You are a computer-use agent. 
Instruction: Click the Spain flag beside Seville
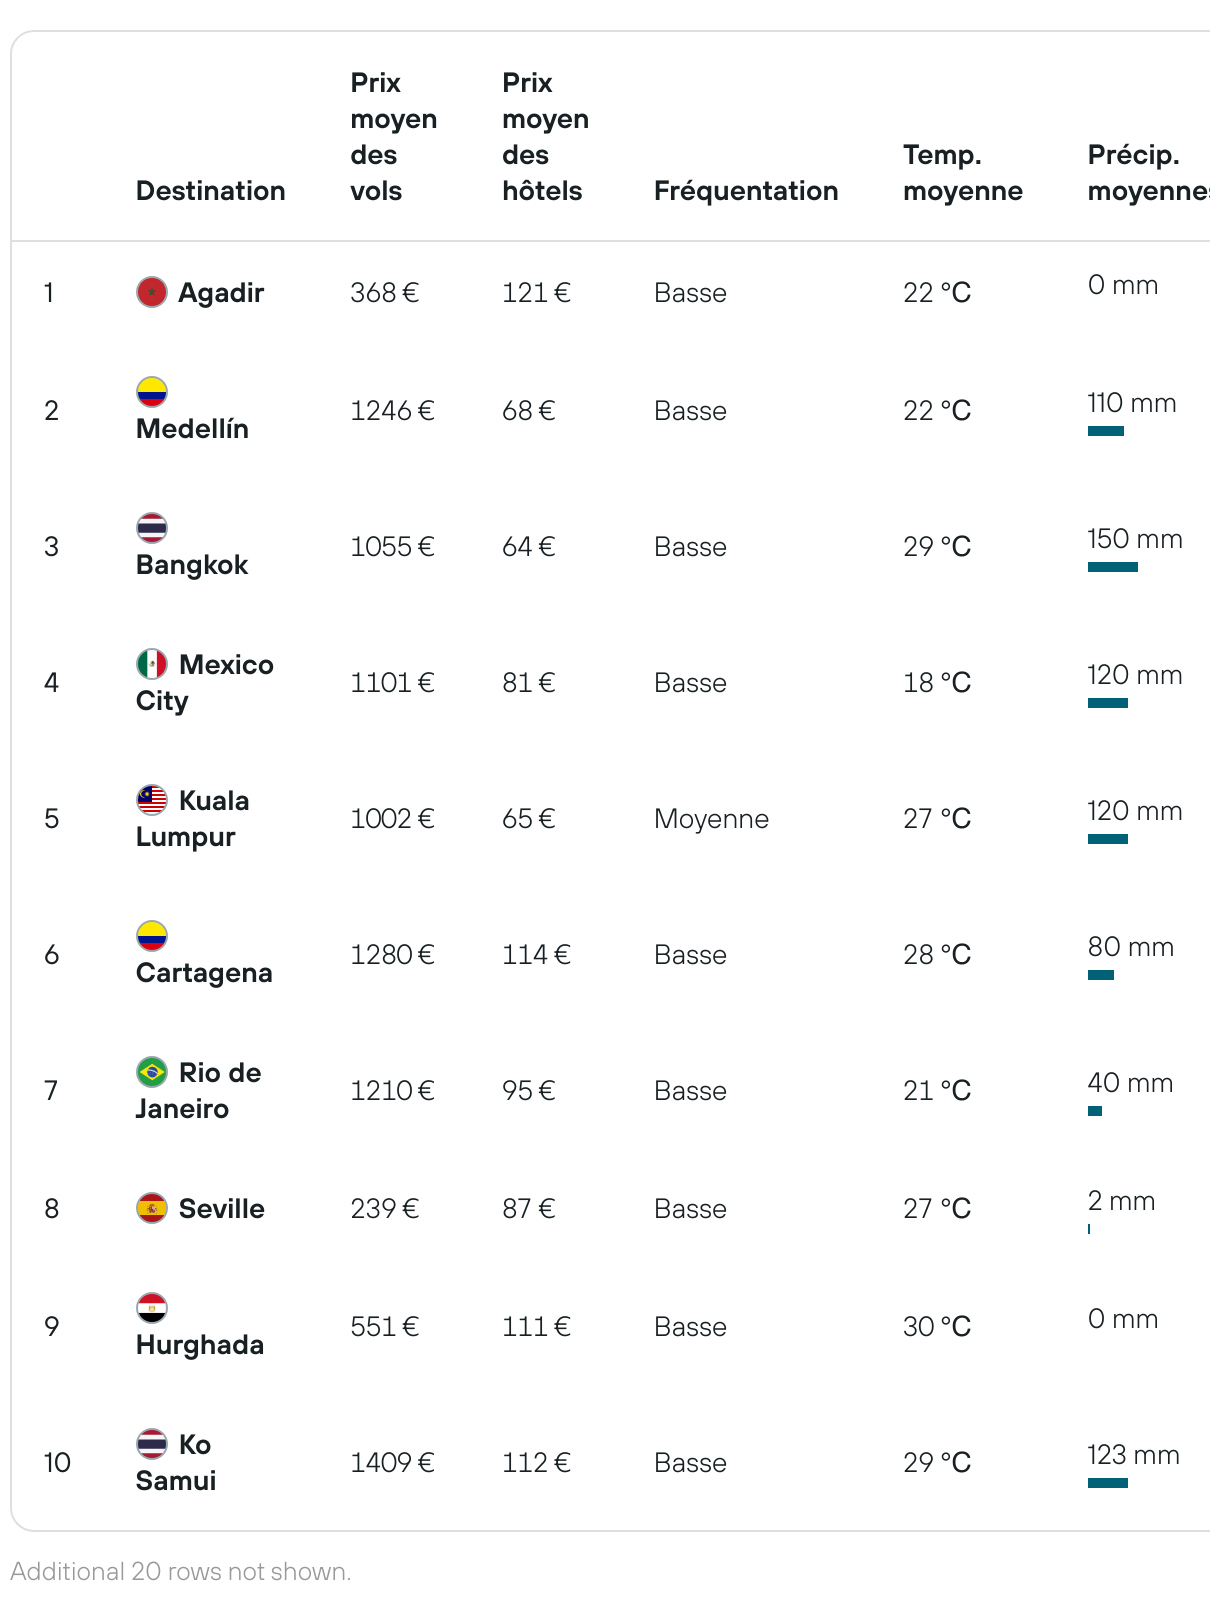click(152, 1208)
